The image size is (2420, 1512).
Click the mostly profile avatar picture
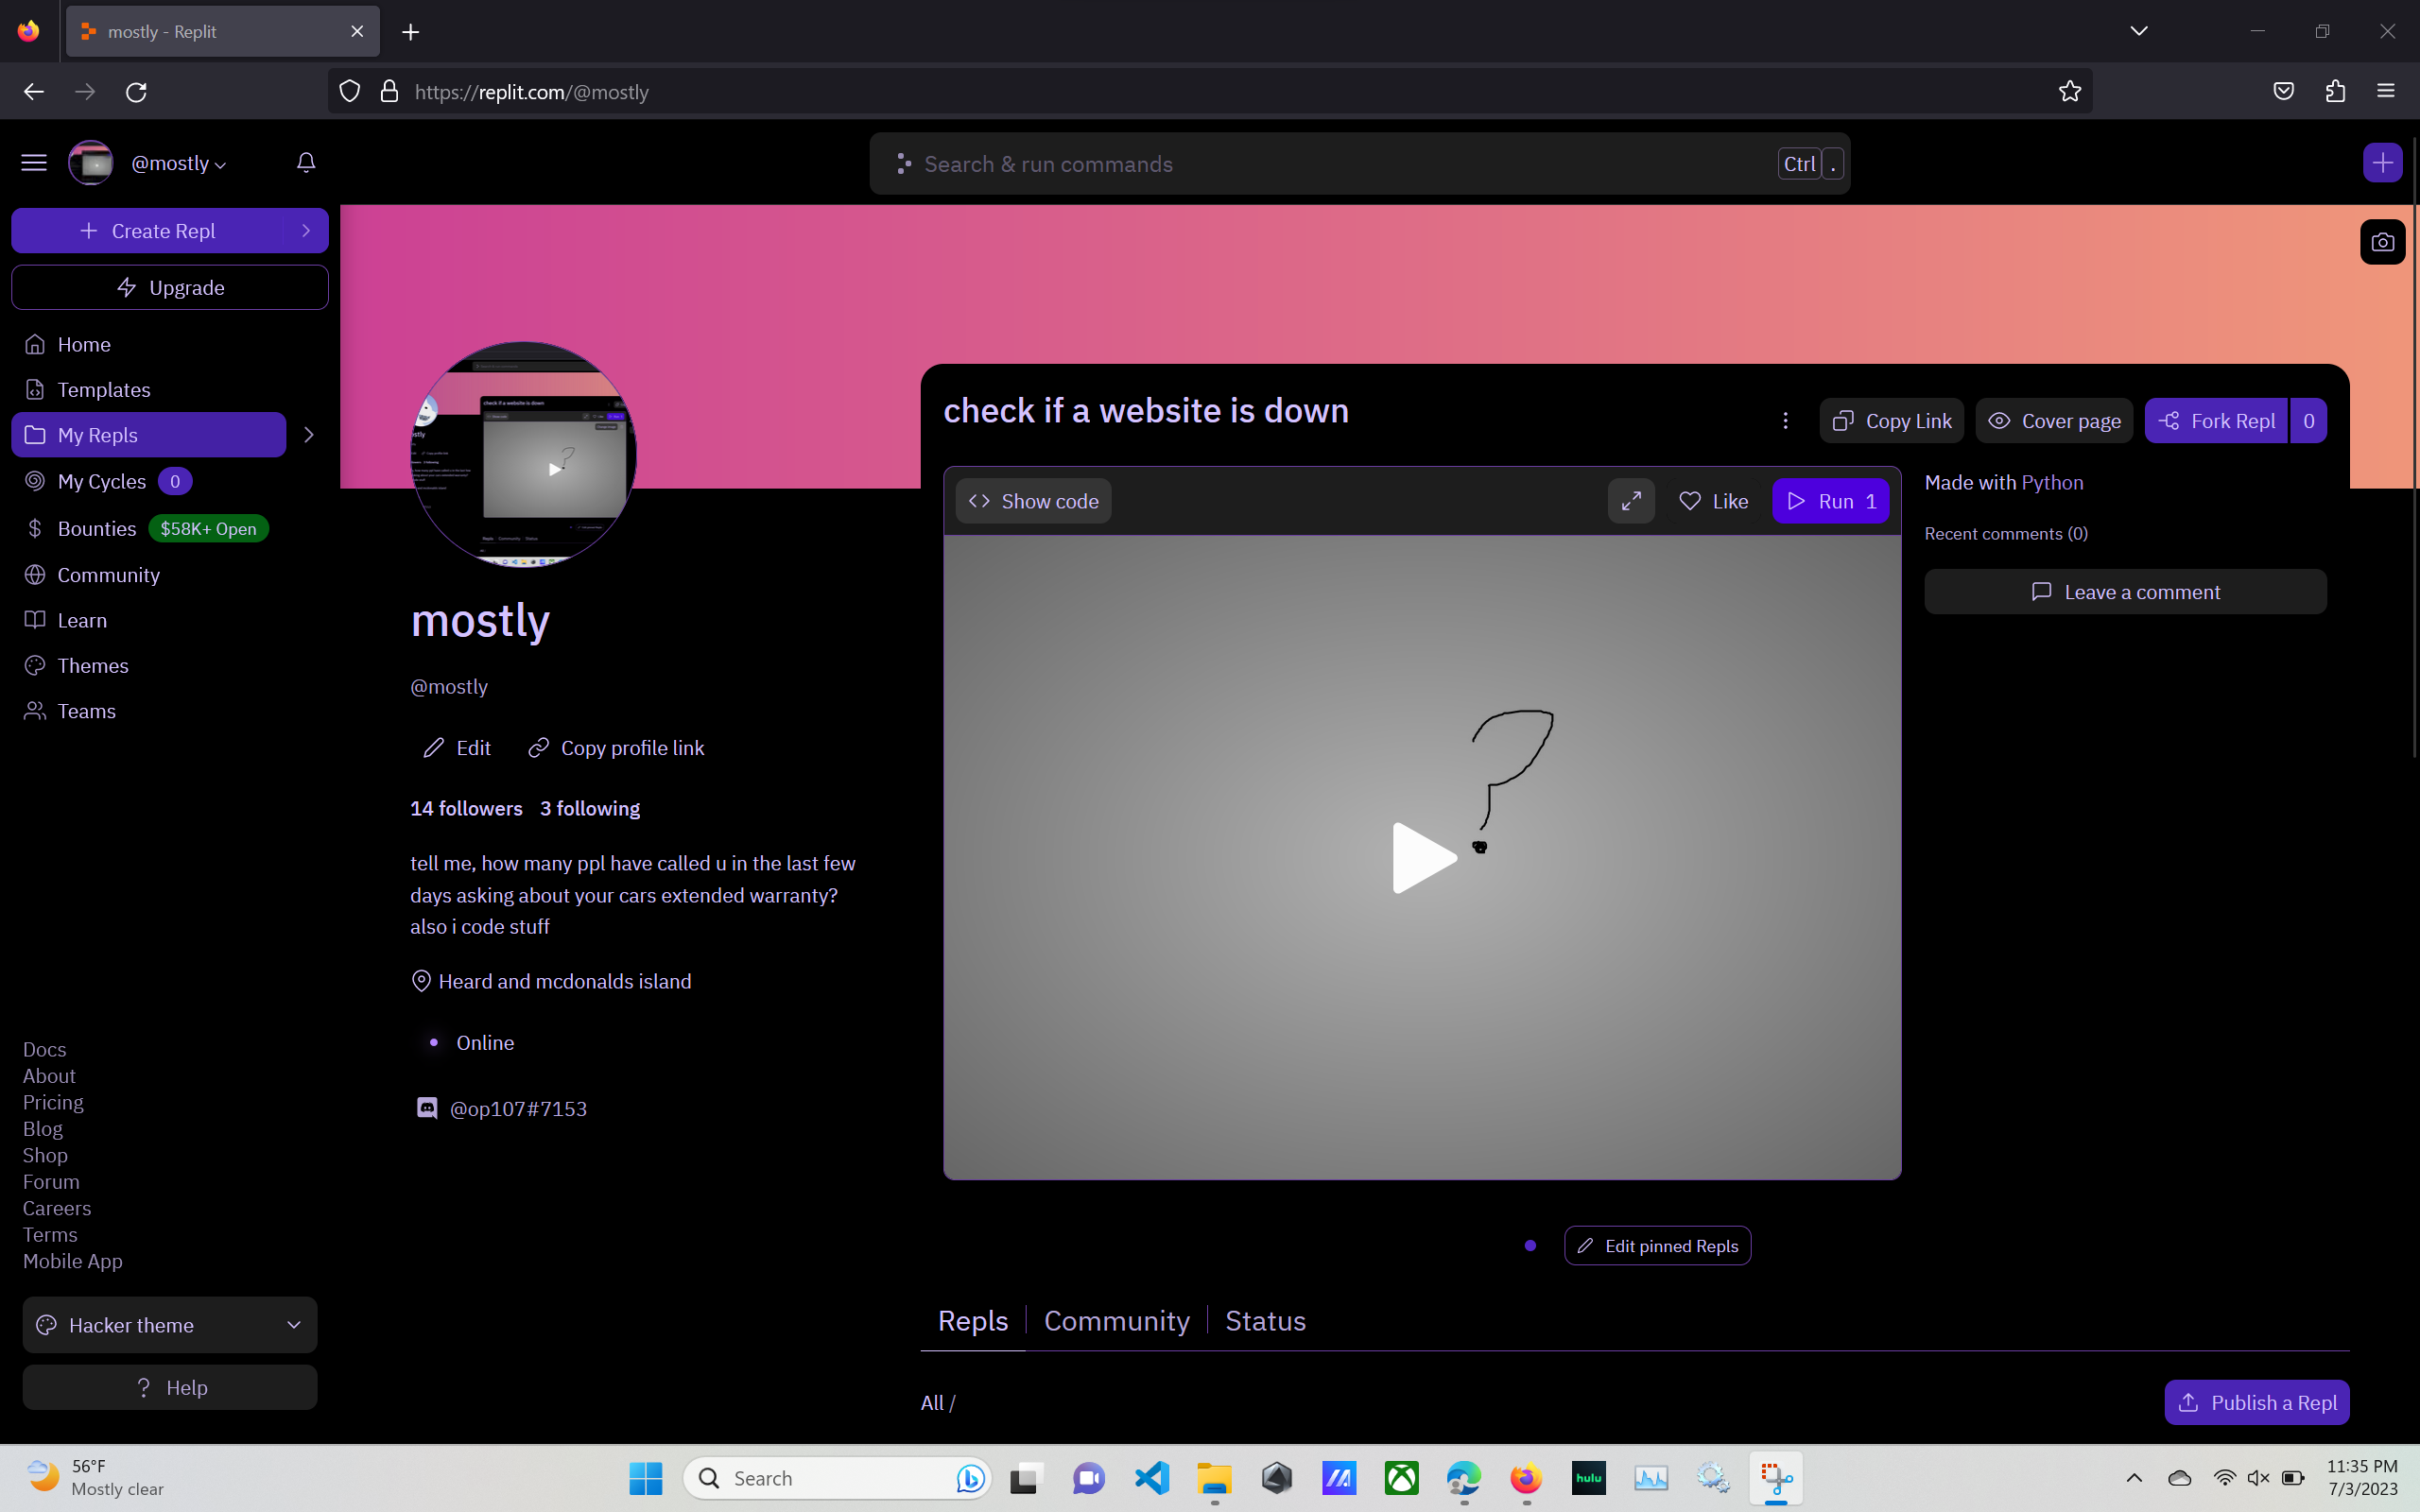[x=523, y=455]
